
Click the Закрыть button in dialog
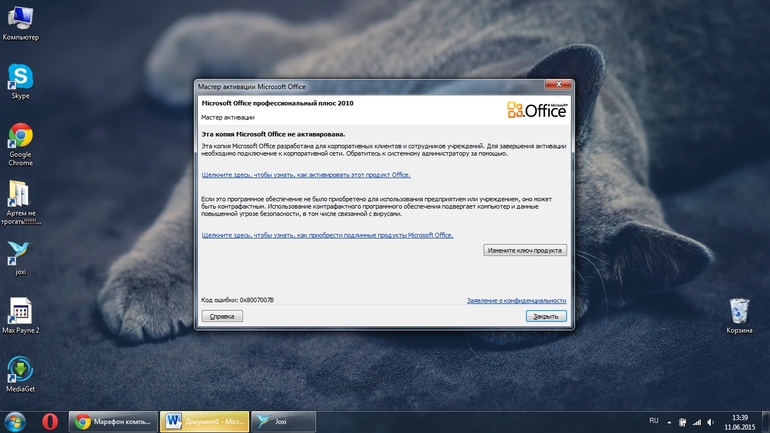[x=546, y=316]
